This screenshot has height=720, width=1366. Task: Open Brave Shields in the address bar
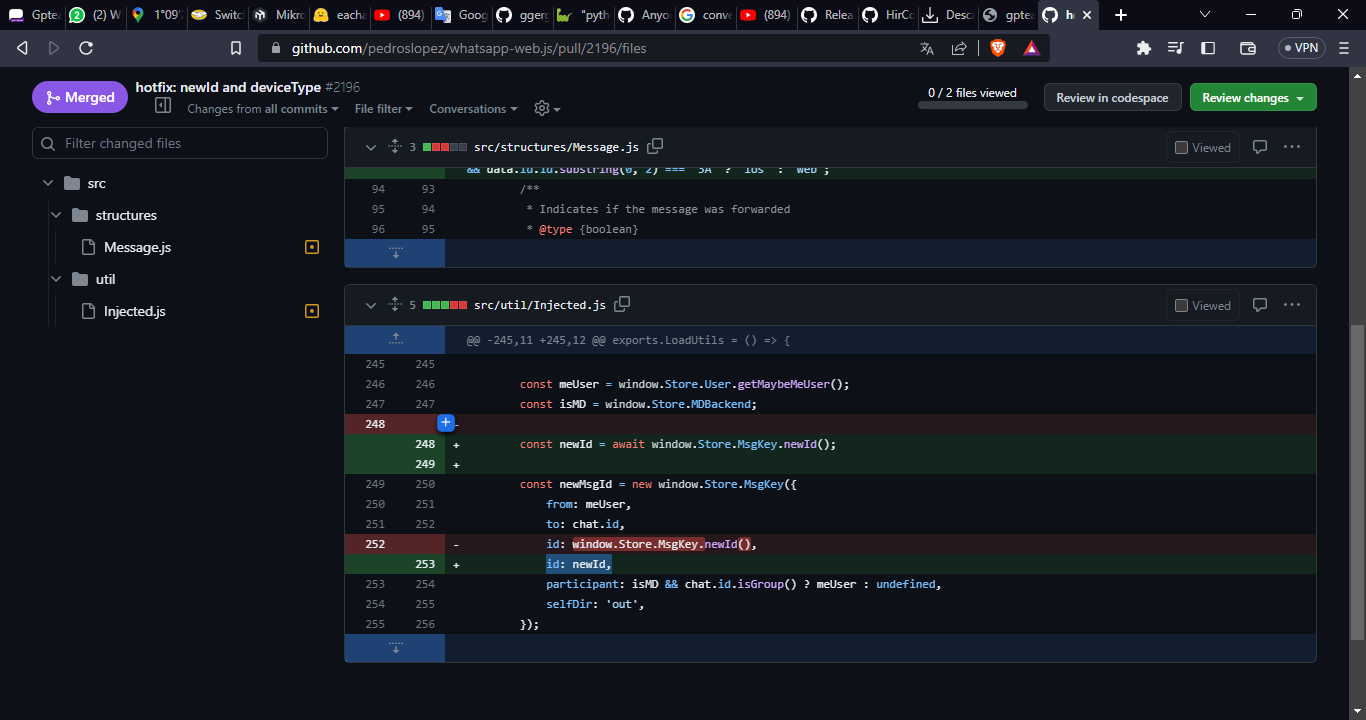click(999, 47)
